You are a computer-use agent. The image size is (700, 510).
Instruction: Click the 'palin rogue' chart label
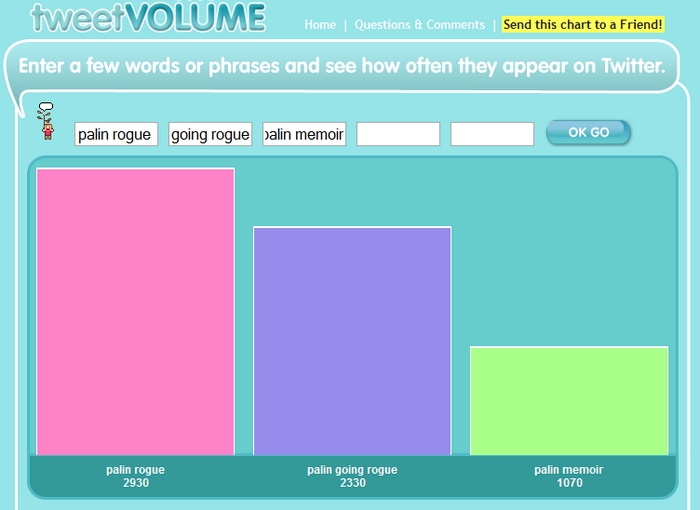pyautogui.click(x=136, y=470)
